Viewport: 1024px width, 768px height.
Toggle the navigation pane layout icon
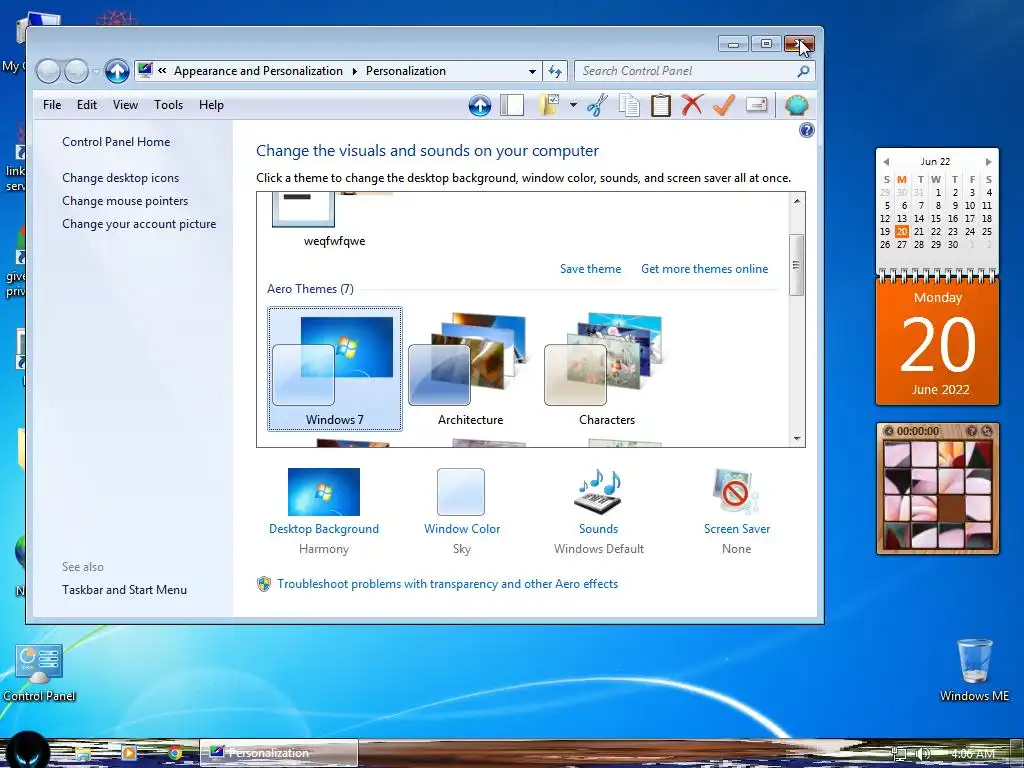[512, 105]
